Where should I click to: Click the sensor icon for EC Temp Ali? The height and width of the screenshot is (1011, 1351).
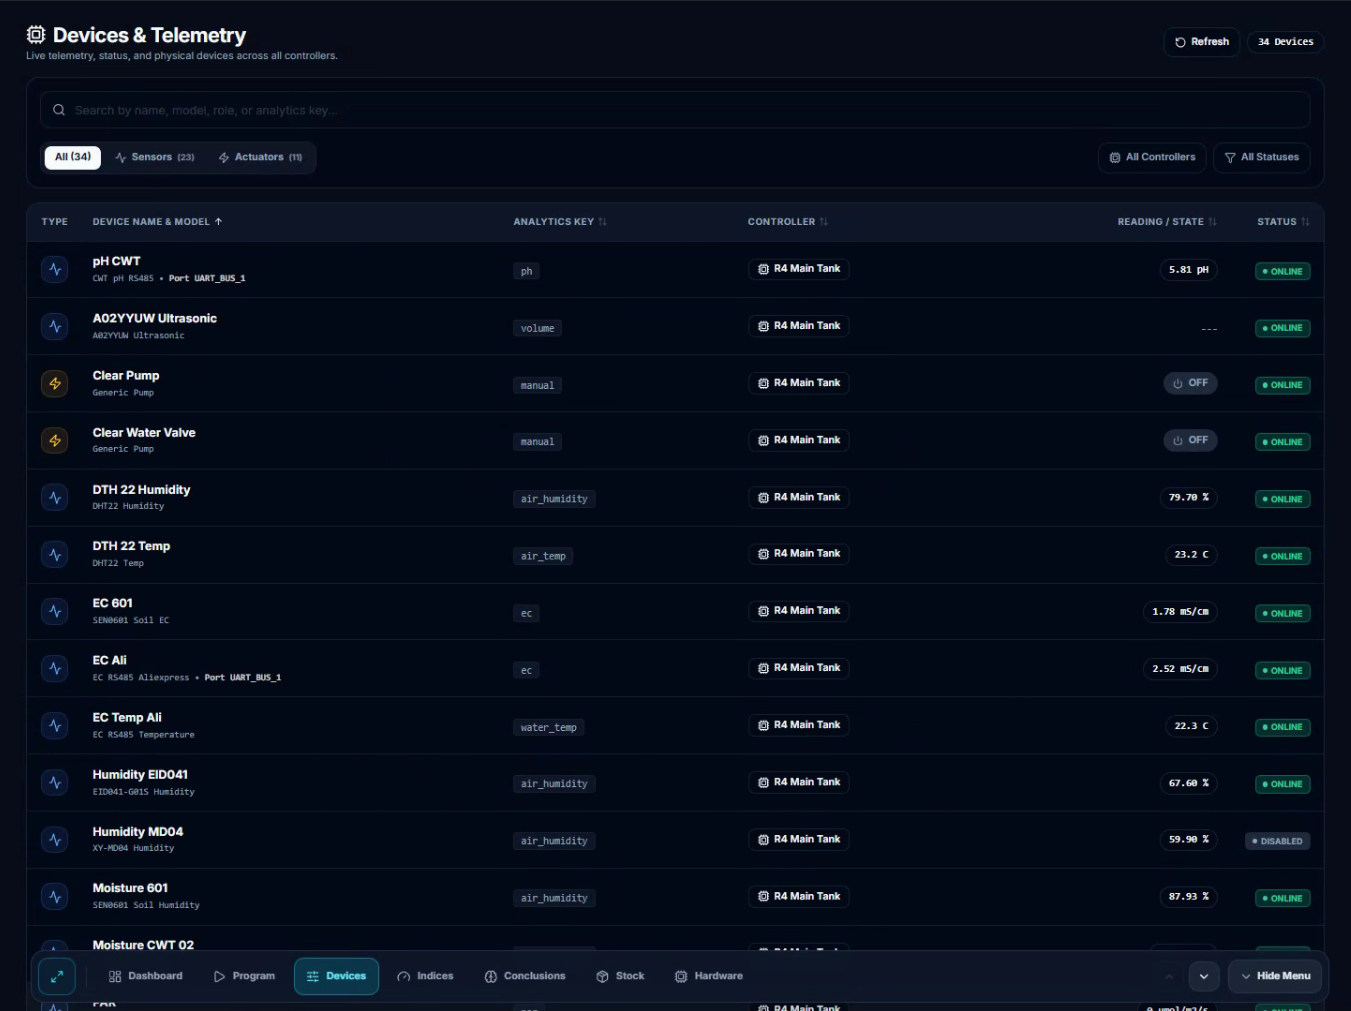coord(55,725)
